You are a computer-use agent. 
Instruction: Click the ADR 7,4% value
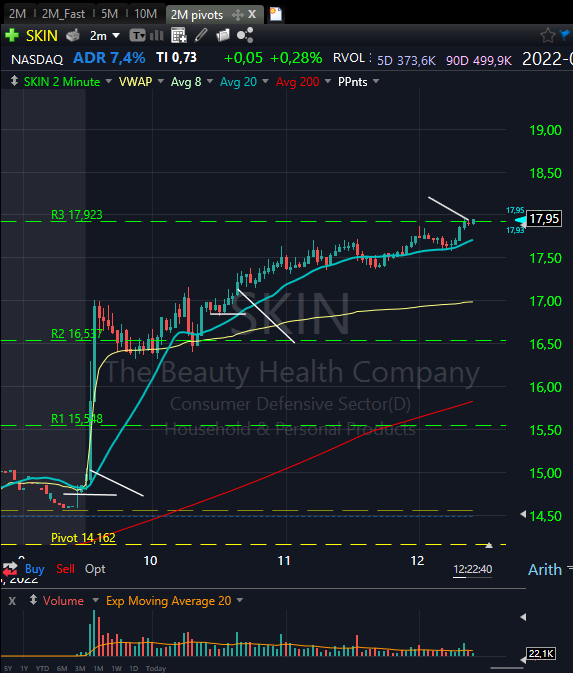pos(109,58)
